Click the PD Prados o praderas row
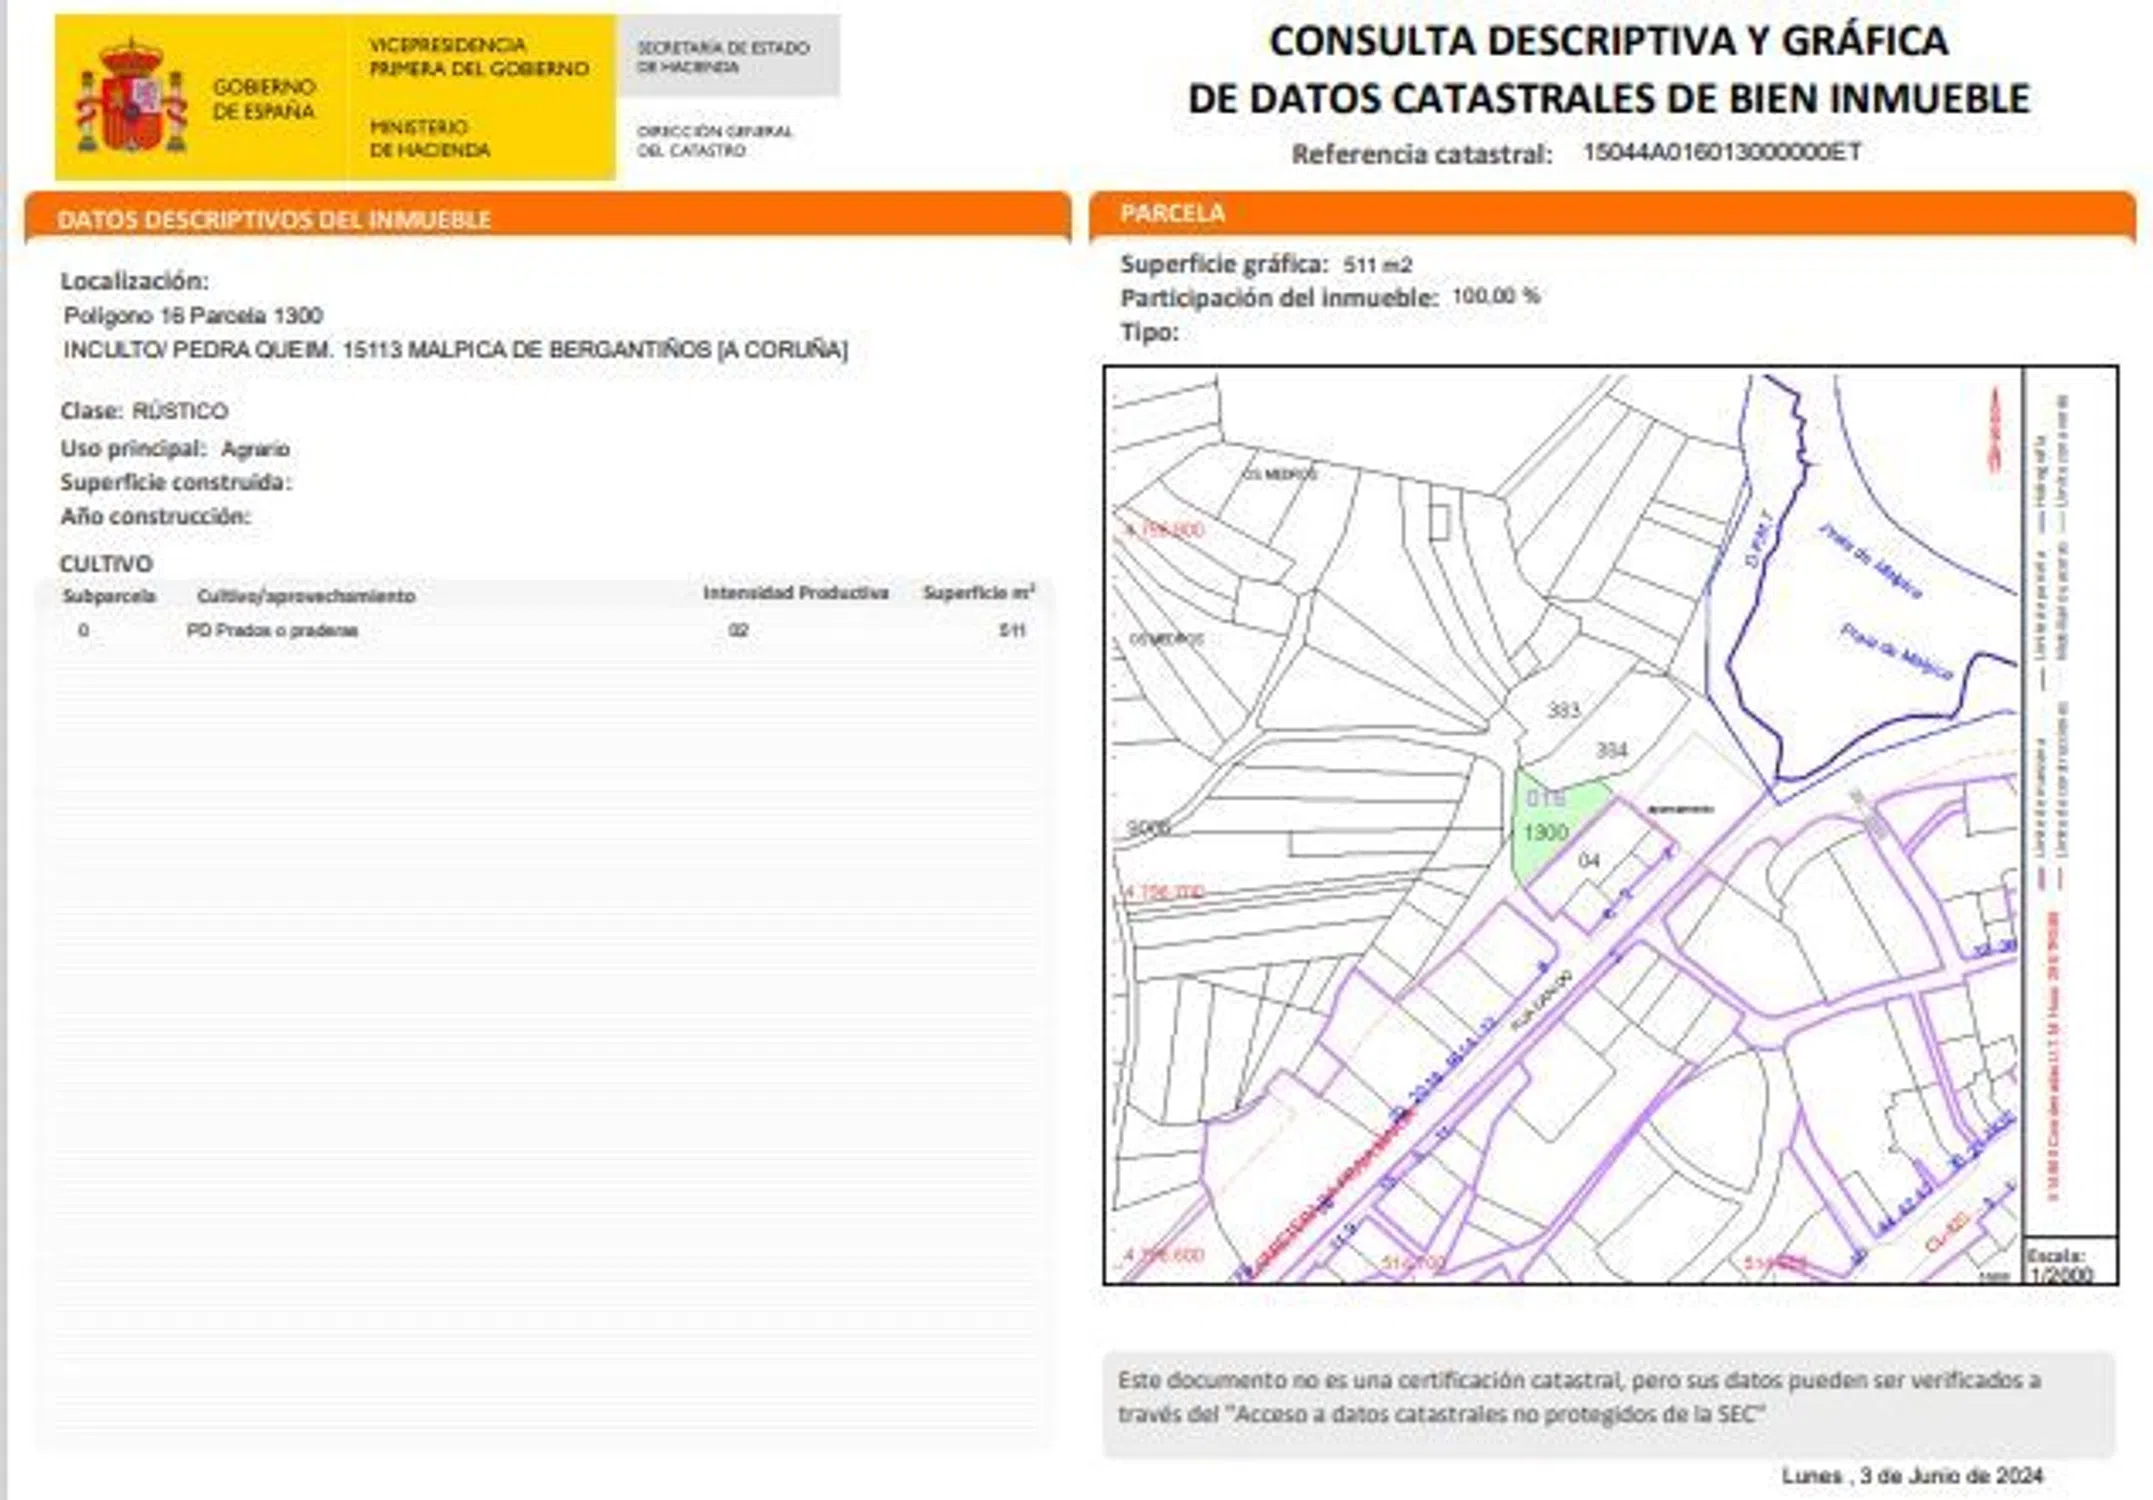The image size is (2153, 1500). 272,630
